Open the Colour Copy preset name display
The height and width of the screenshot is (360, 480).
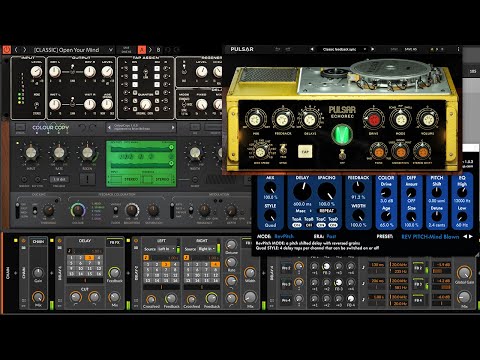[x=141, y=128]
